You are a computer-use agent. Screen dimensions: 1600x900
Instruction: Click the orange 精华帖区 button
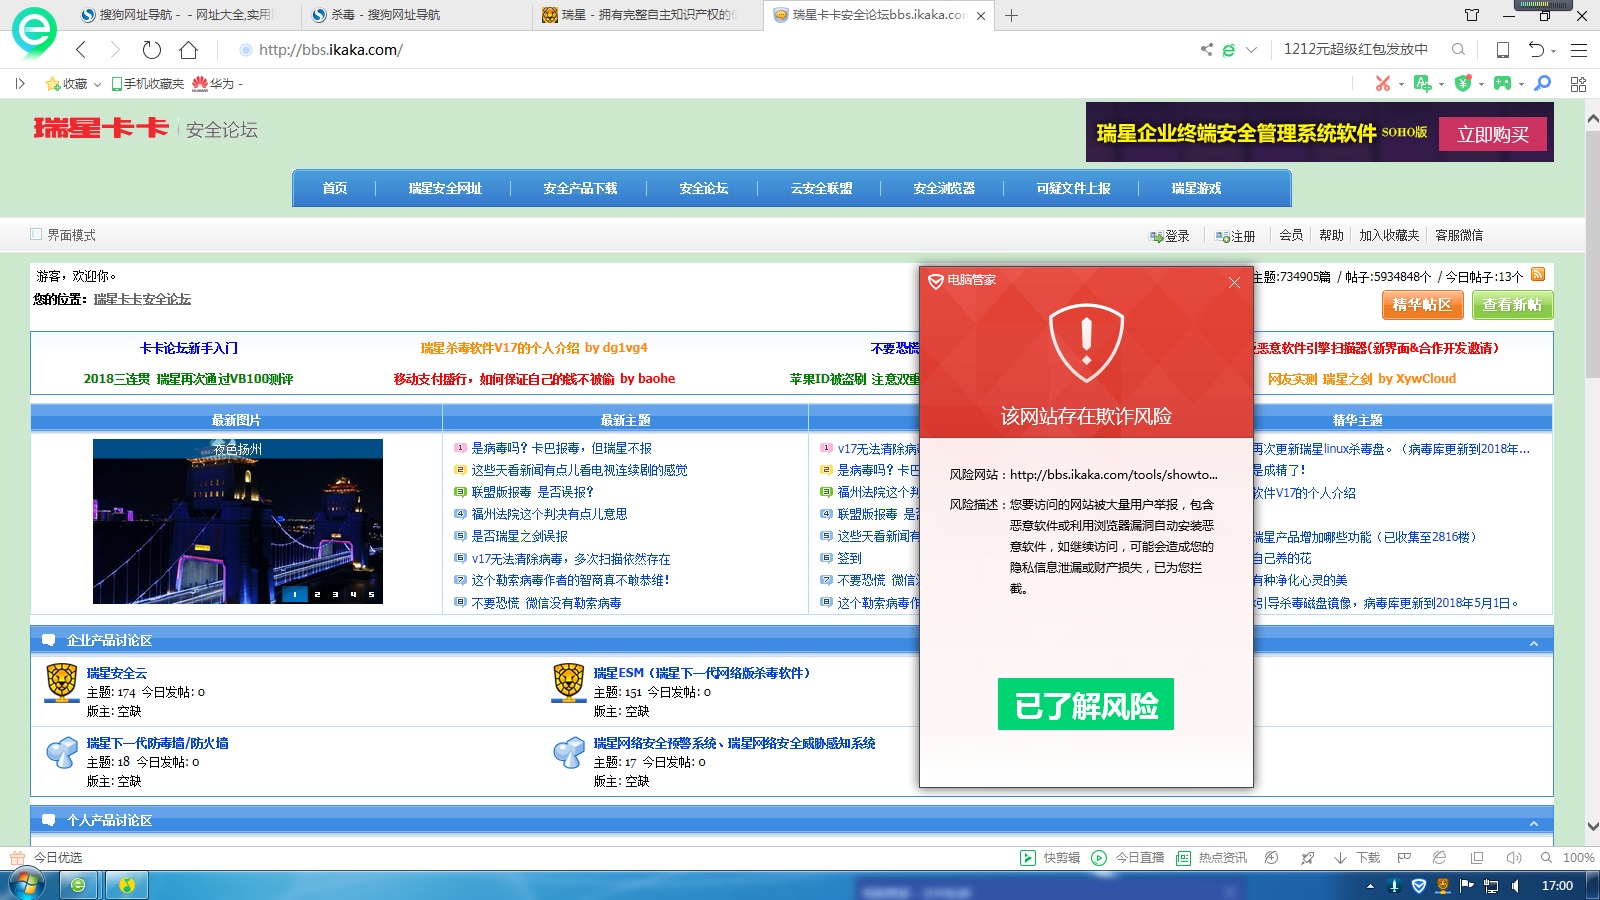(x=1422, y=305)
